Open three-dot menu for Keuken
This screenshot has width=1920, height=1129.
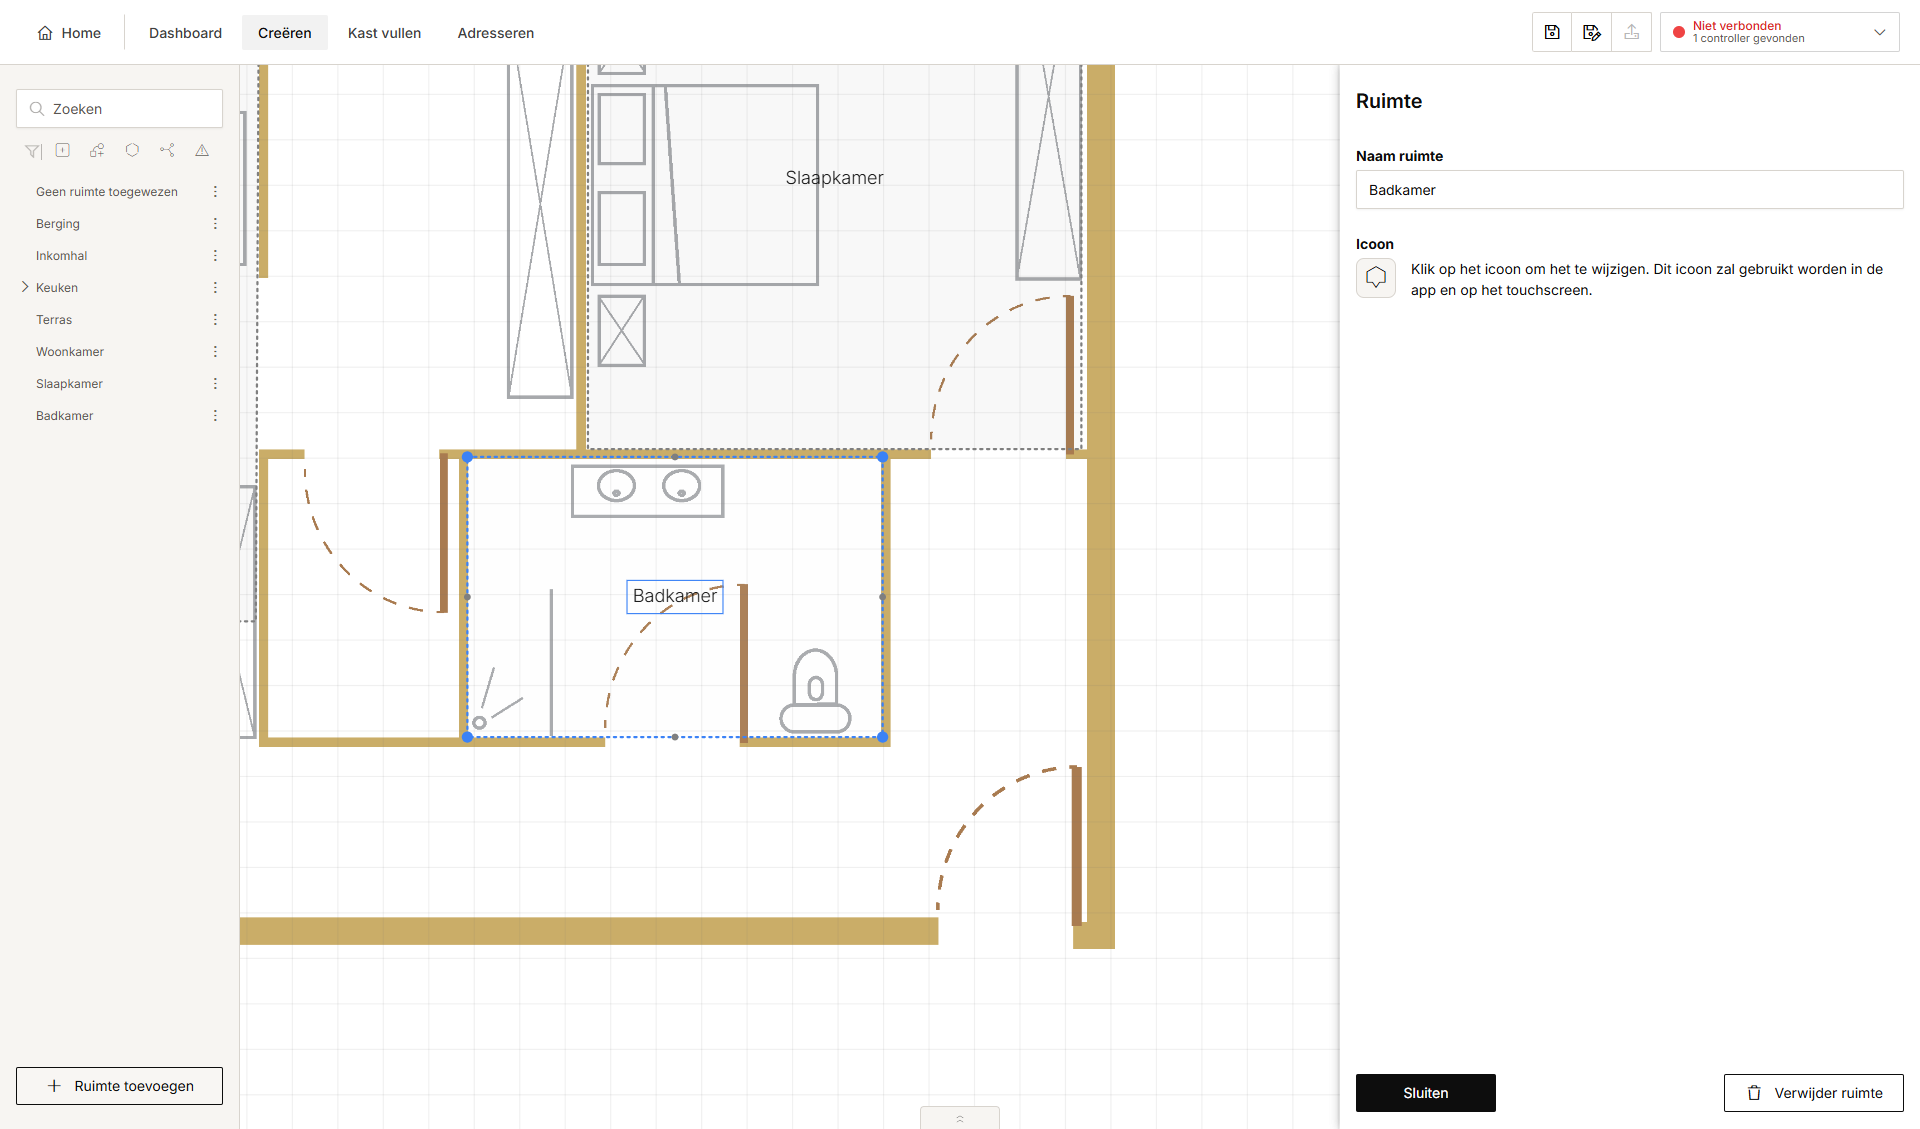point(215,288)
